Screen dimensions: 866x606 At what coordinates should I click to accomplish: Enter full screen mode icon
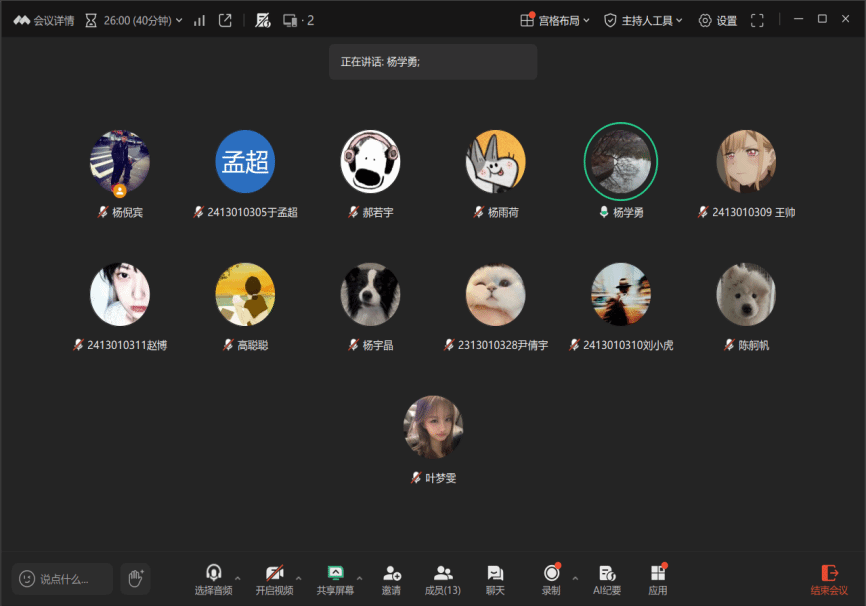coord(757,20)
